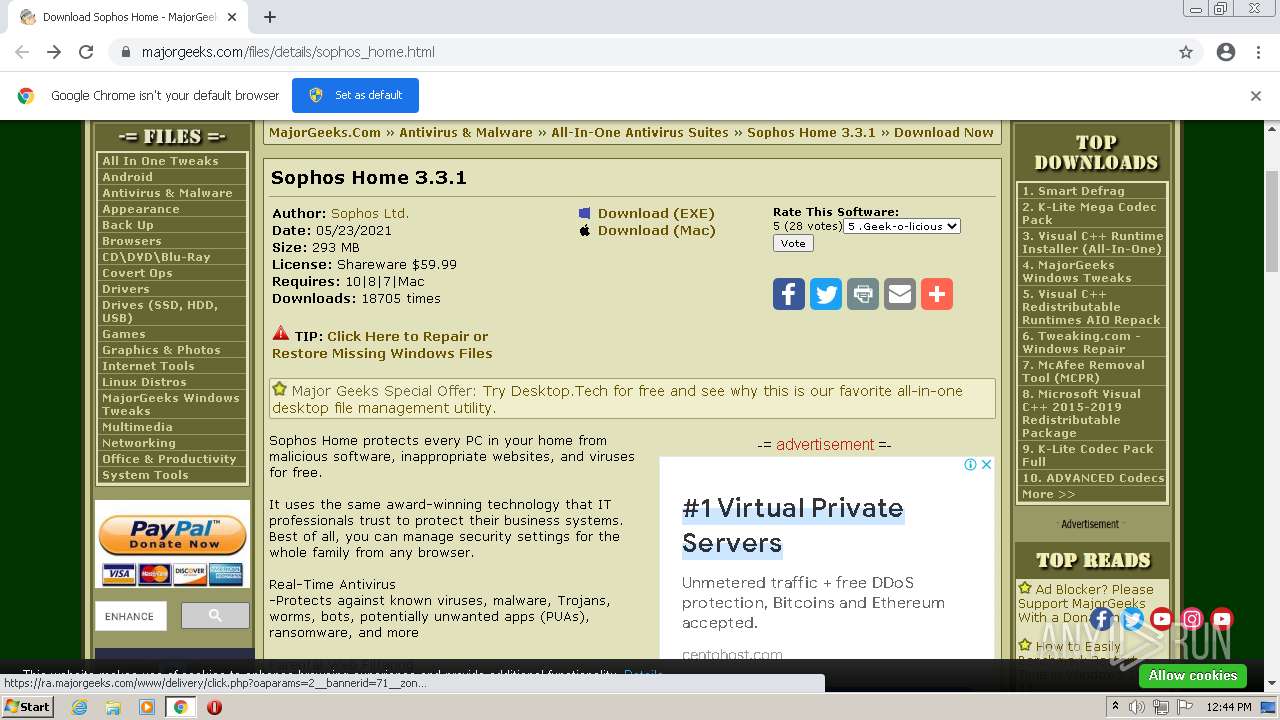Open a new browser tab
The image size is (1280, 720).
269,17
